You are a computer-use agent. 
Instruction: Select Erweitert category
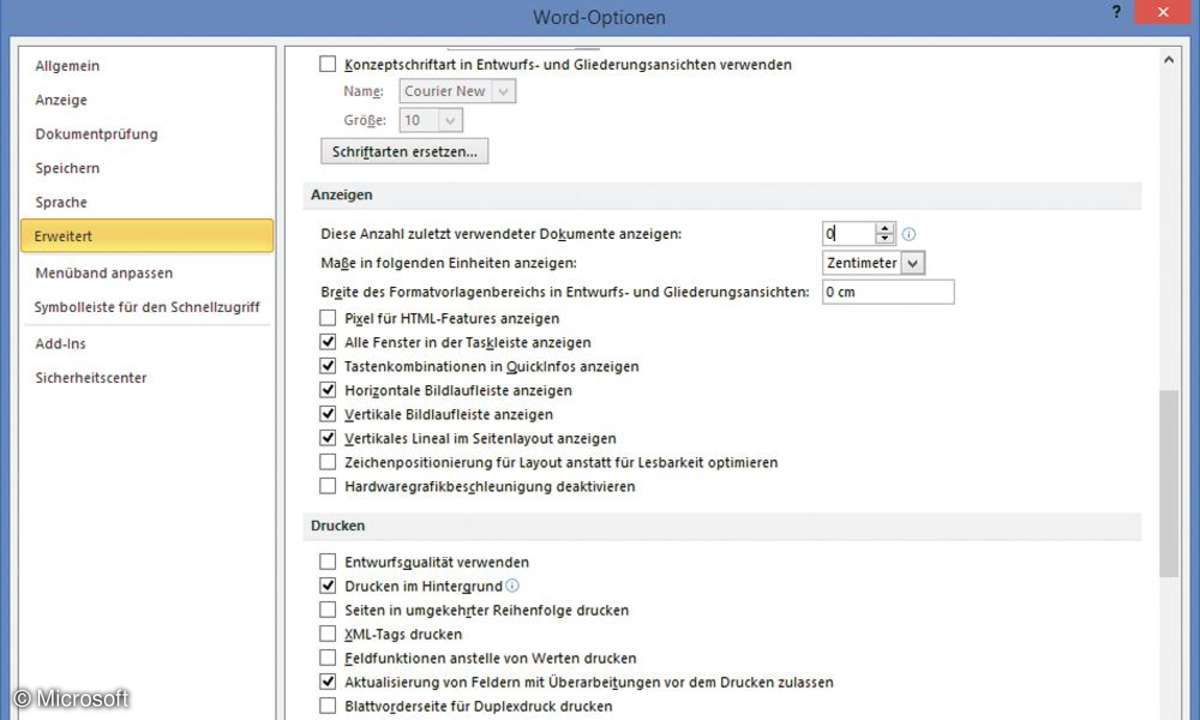(147, 236)
